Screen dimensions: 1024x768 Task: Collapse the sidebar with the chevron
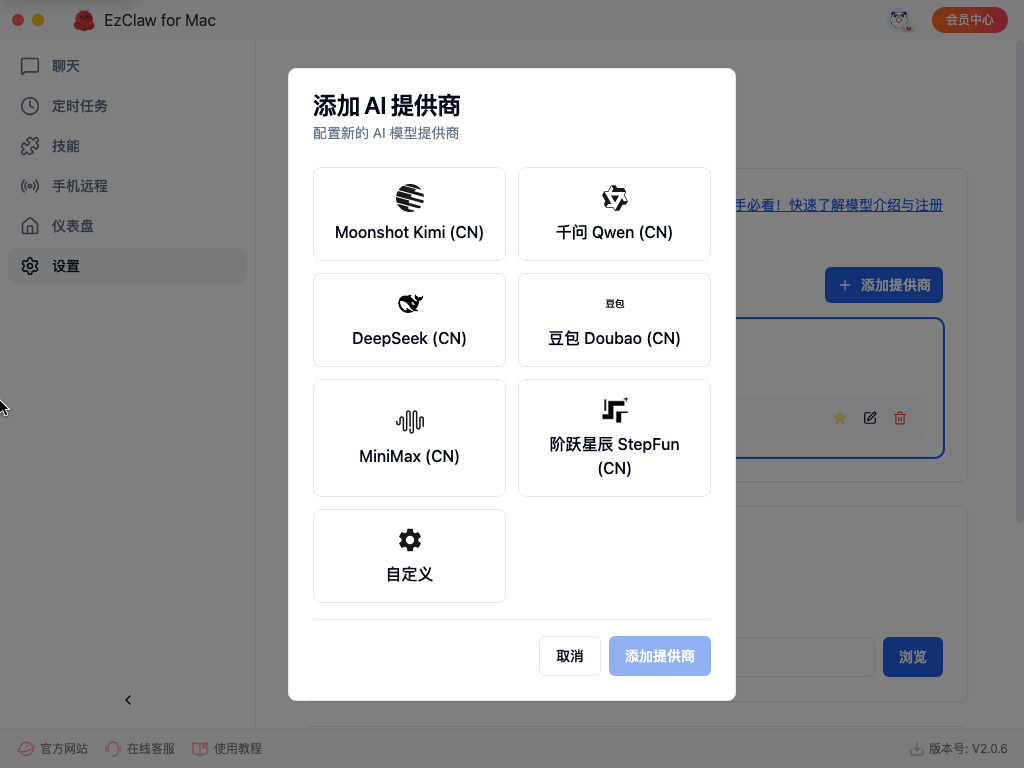128,700
